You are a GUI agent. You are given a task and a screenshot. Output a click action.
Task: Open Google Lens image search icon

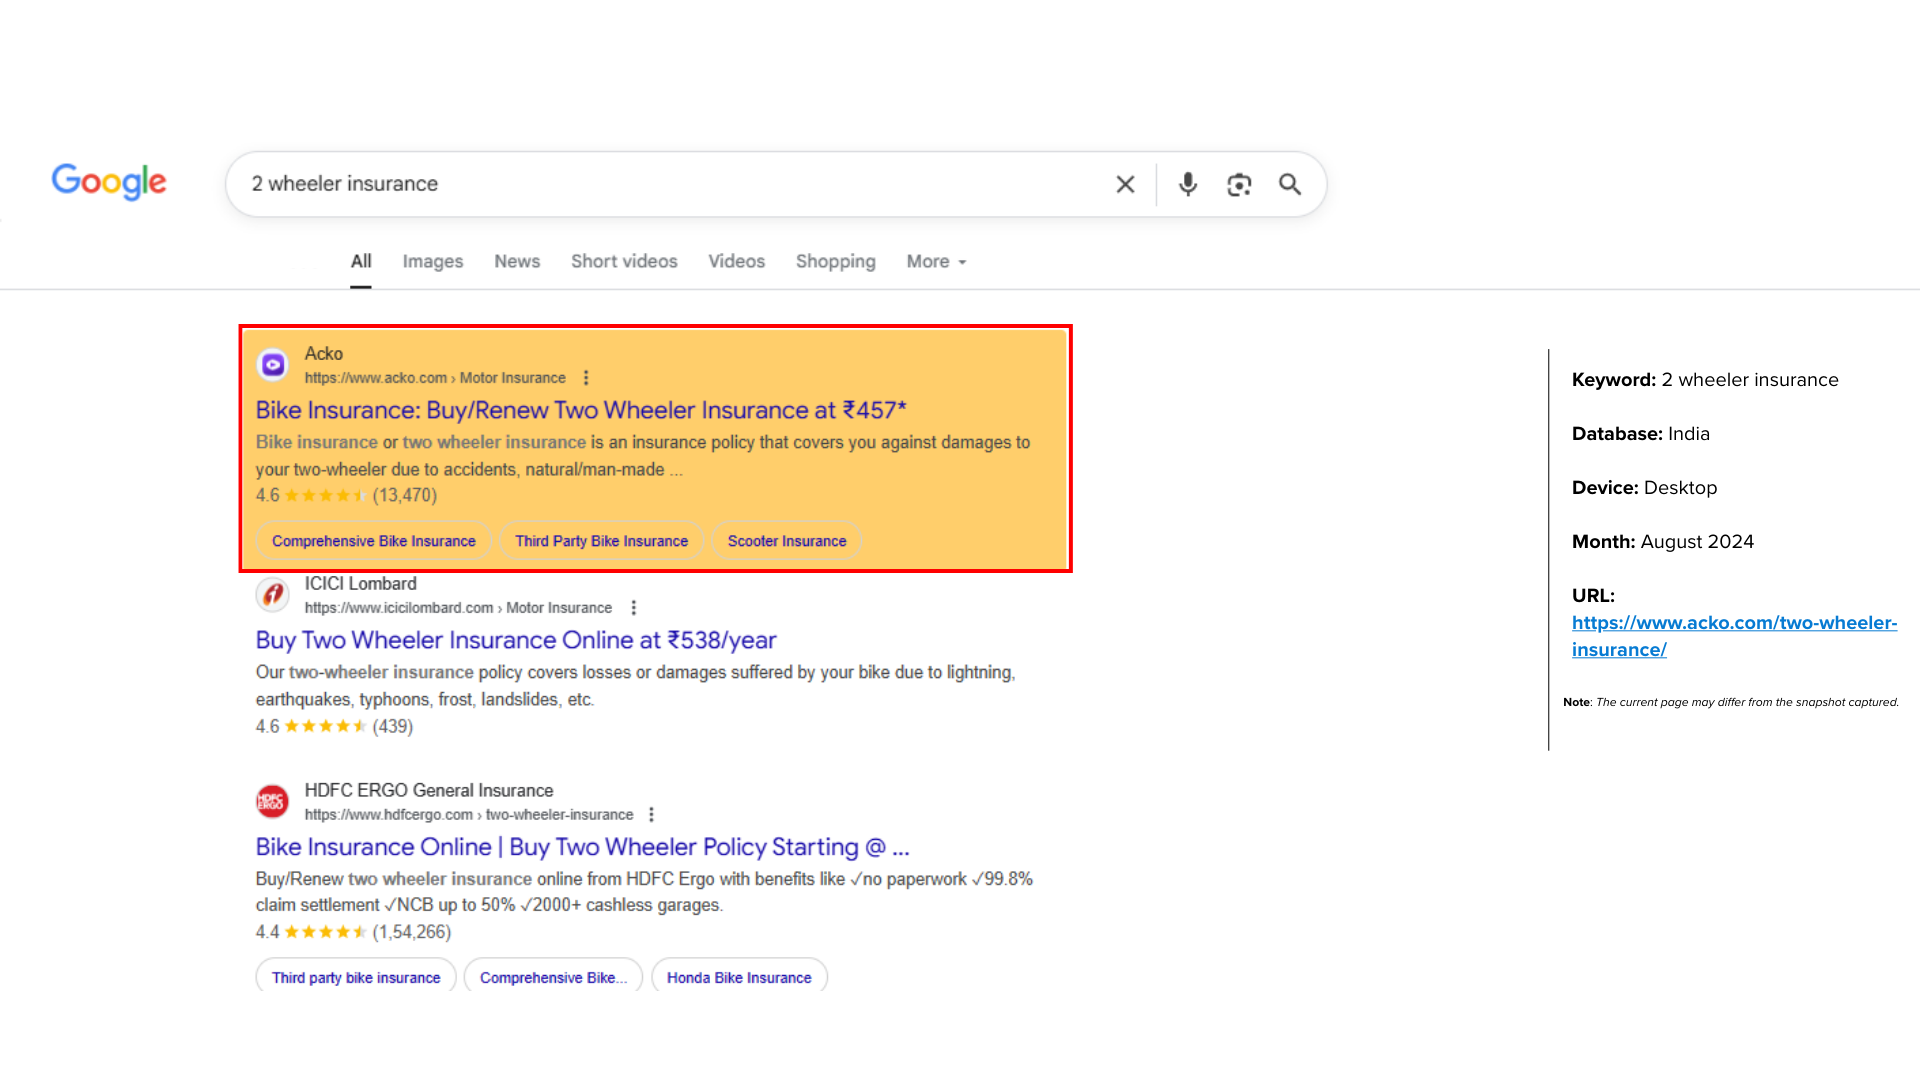(1239, 184)
